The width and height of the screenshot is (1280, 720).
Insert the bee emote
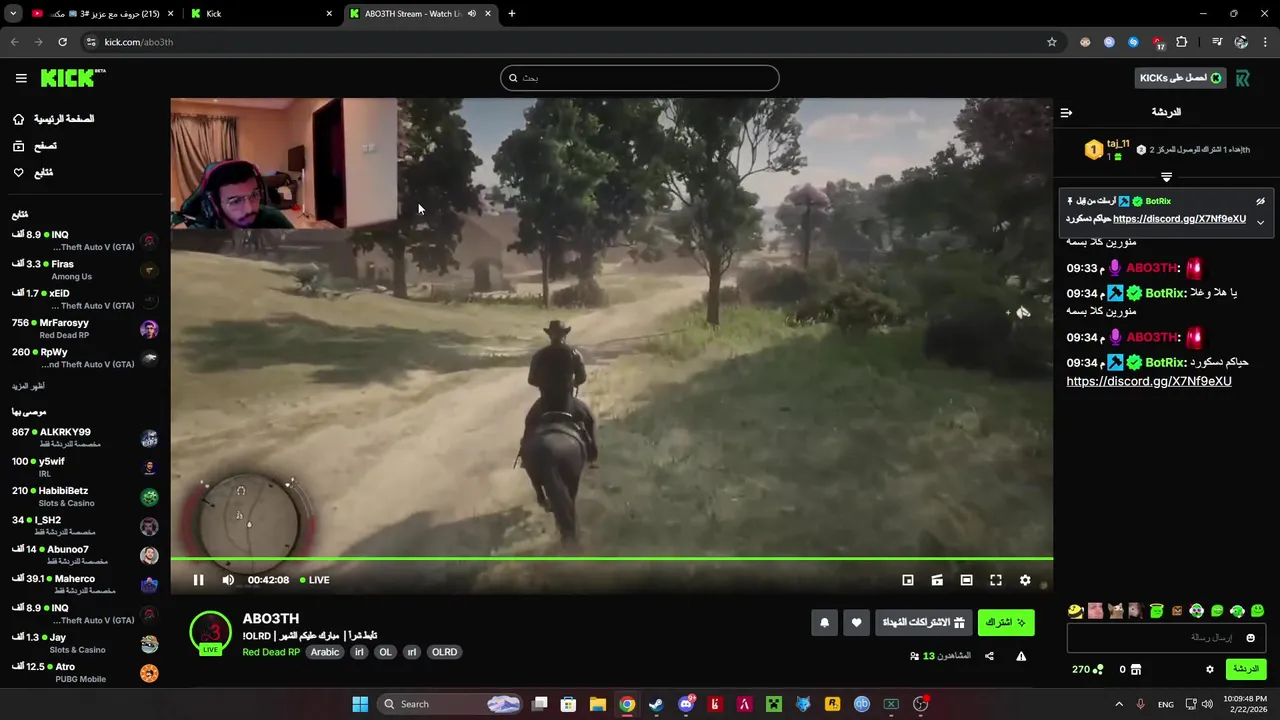(1075, 610)
